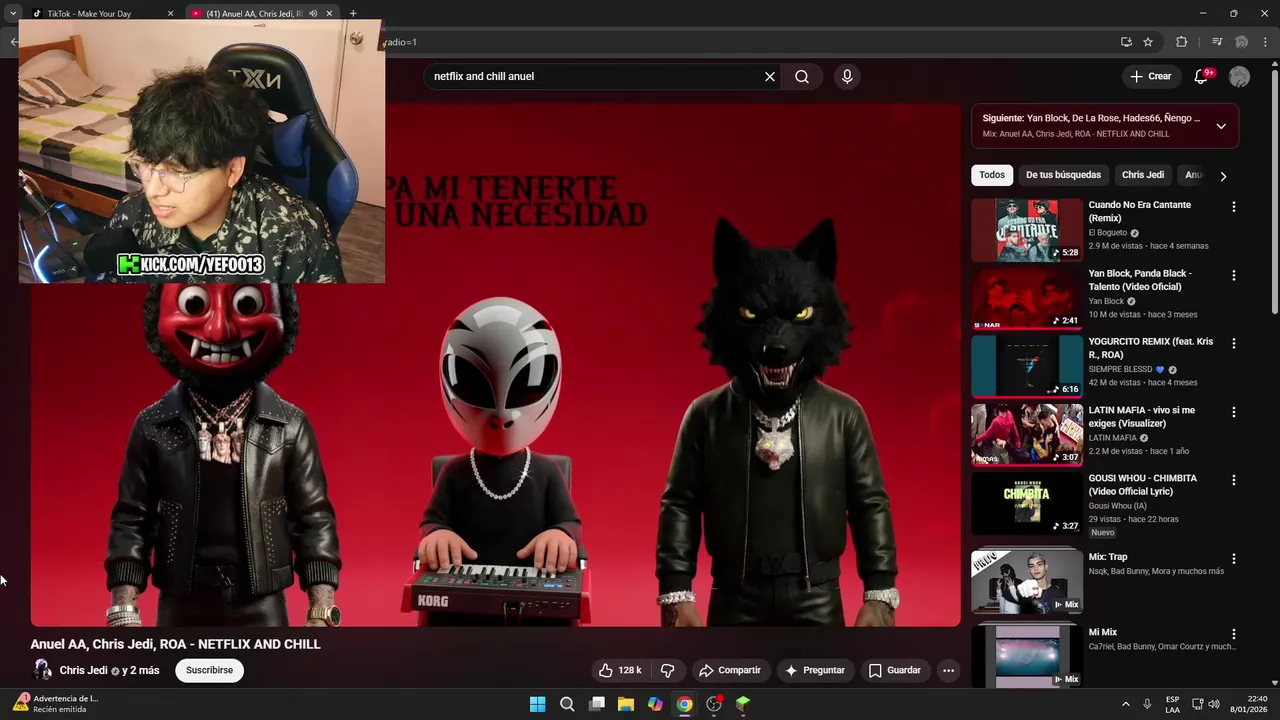This screenshot has width=1280, height=720.
Task: Click the Crear button
Action: tap(1150, 76)
